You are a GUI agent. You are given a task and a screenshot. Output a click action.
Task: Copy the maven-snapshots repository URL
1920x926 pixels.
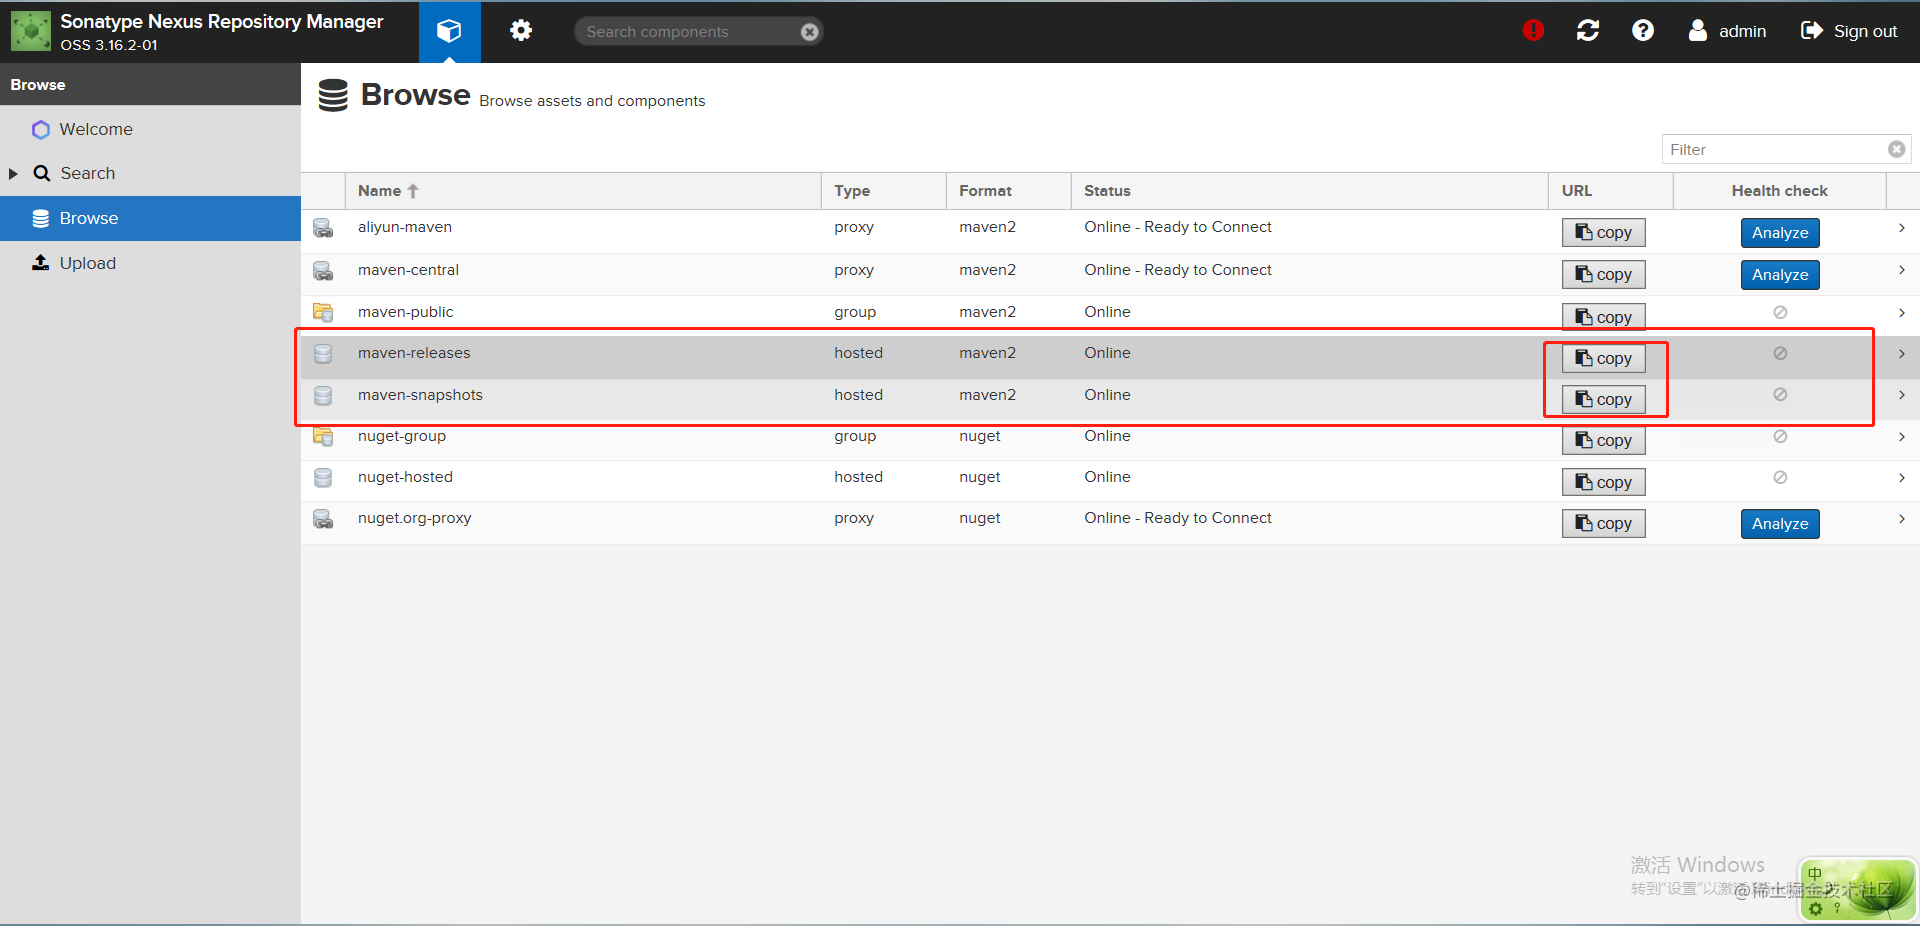click(1603, 399)
